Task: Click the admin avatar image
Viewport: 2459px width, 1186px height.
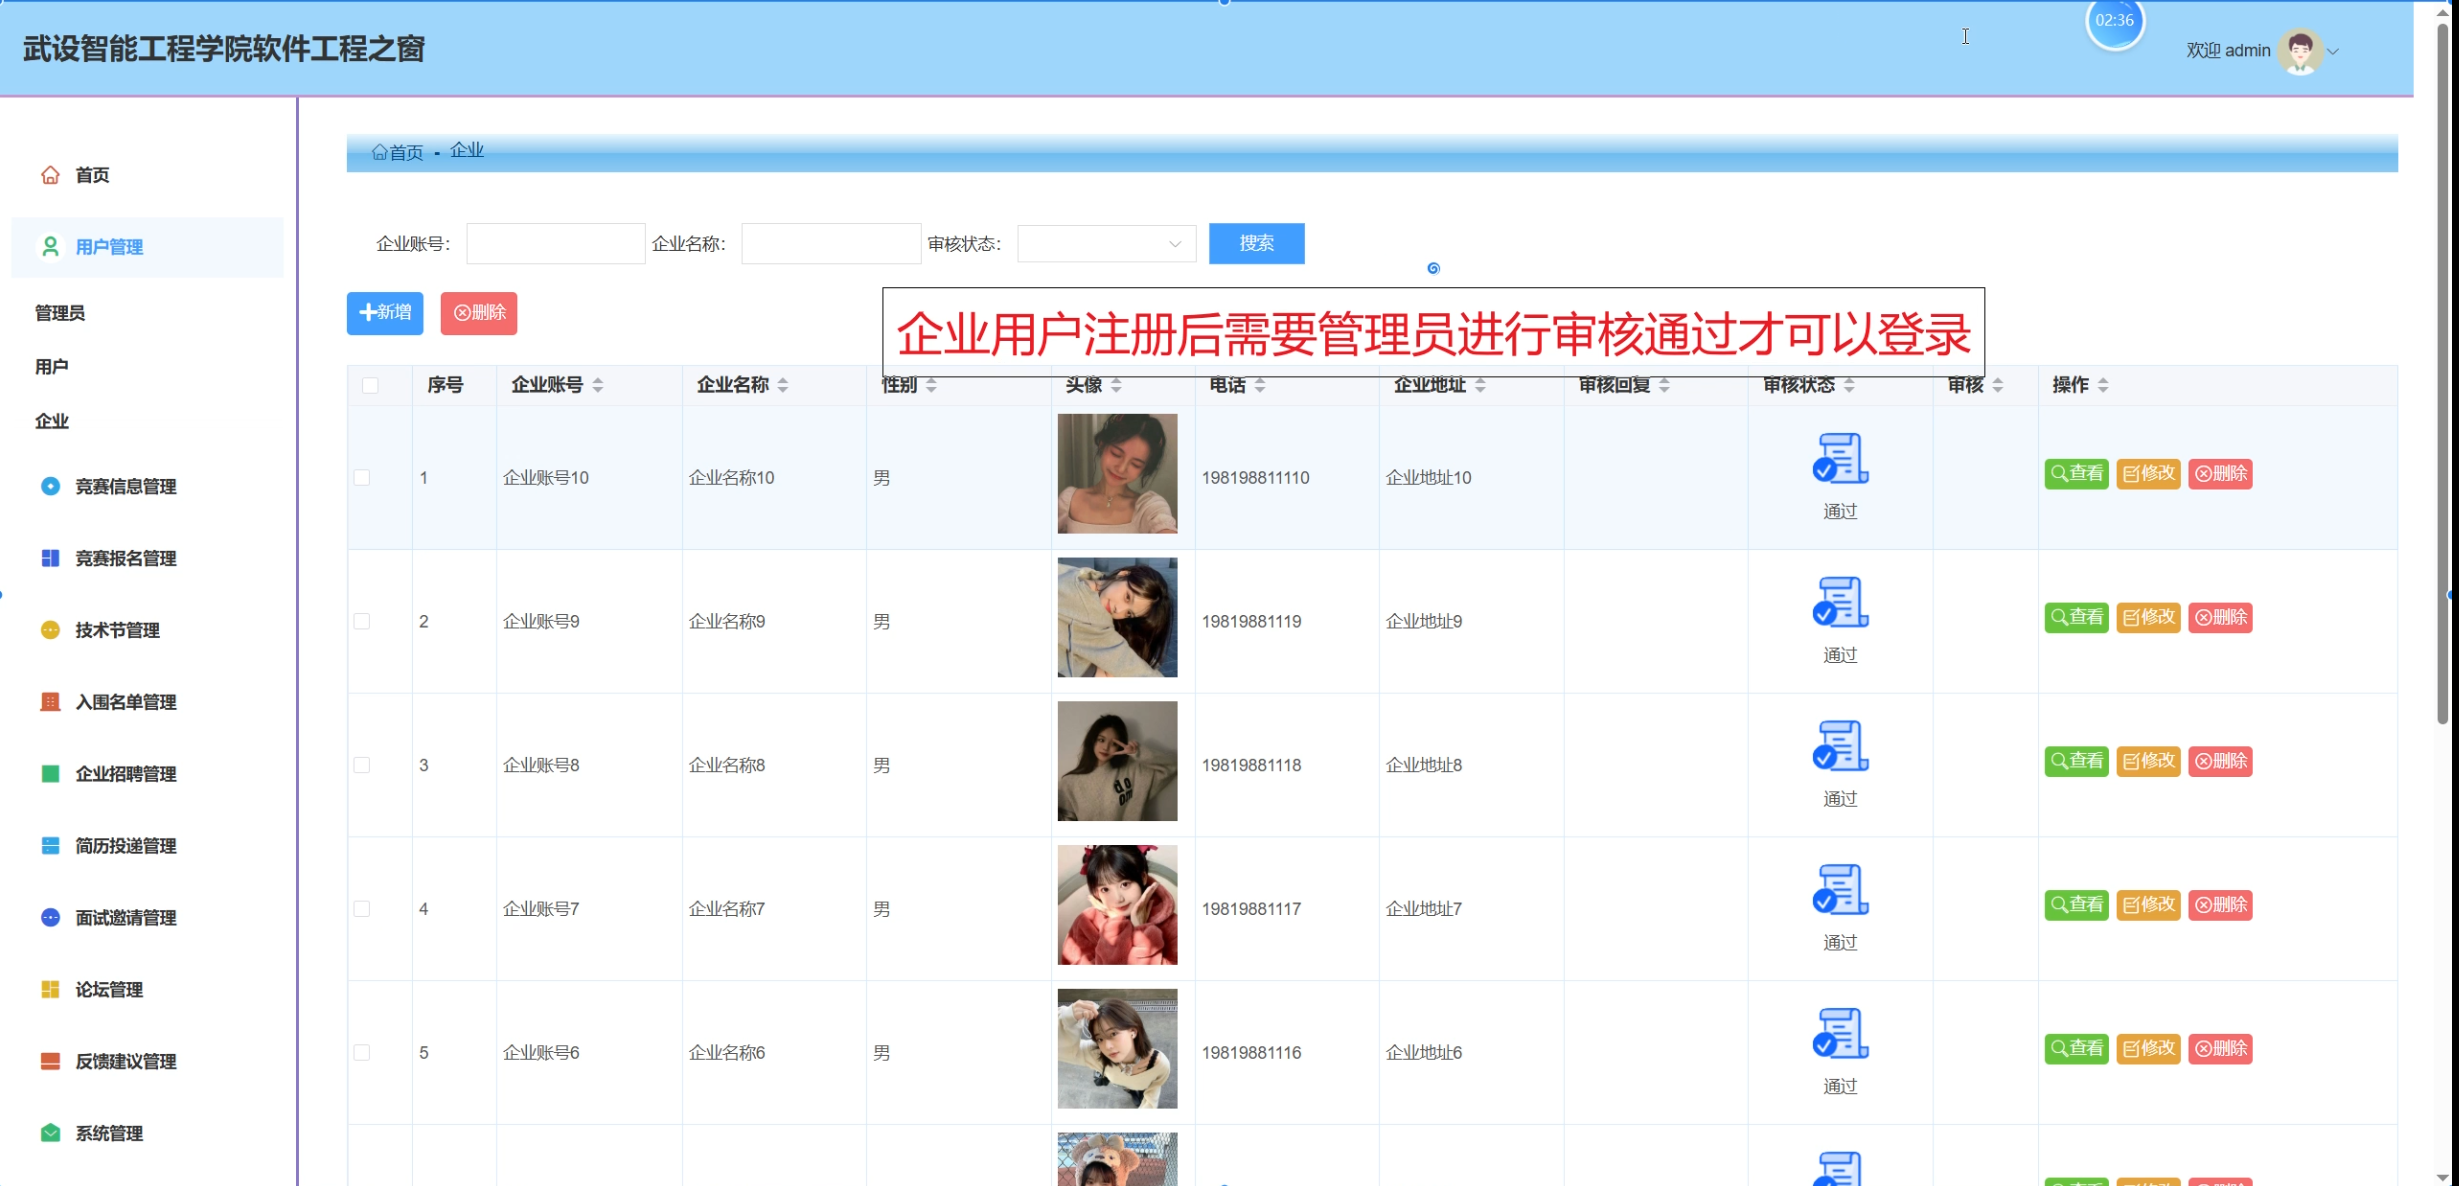Action: [x=2301, y=51]
